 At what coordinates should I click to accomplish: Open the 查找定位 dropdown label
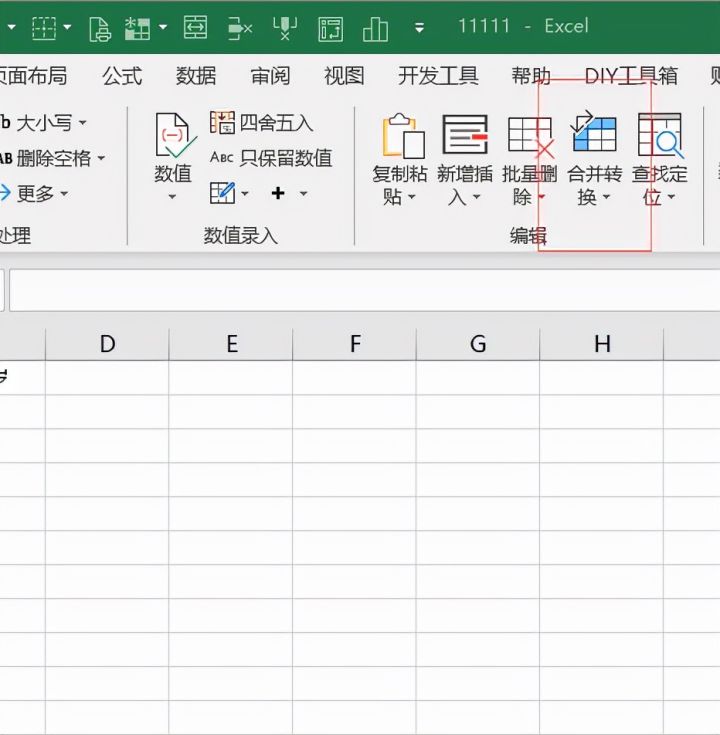[x=660, y=186]
